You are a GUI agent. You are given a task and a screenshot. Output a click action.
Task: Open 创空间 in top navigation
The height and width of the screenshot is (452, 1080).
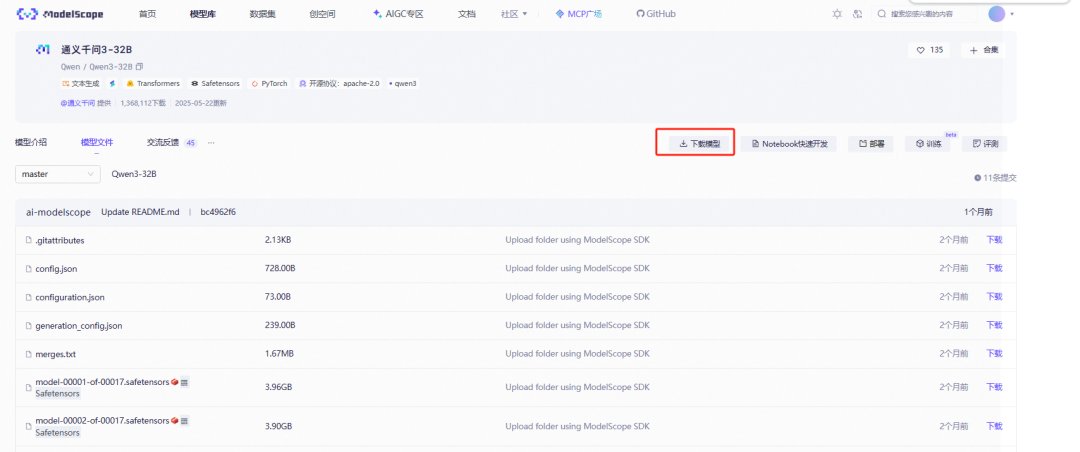(322, 14)
